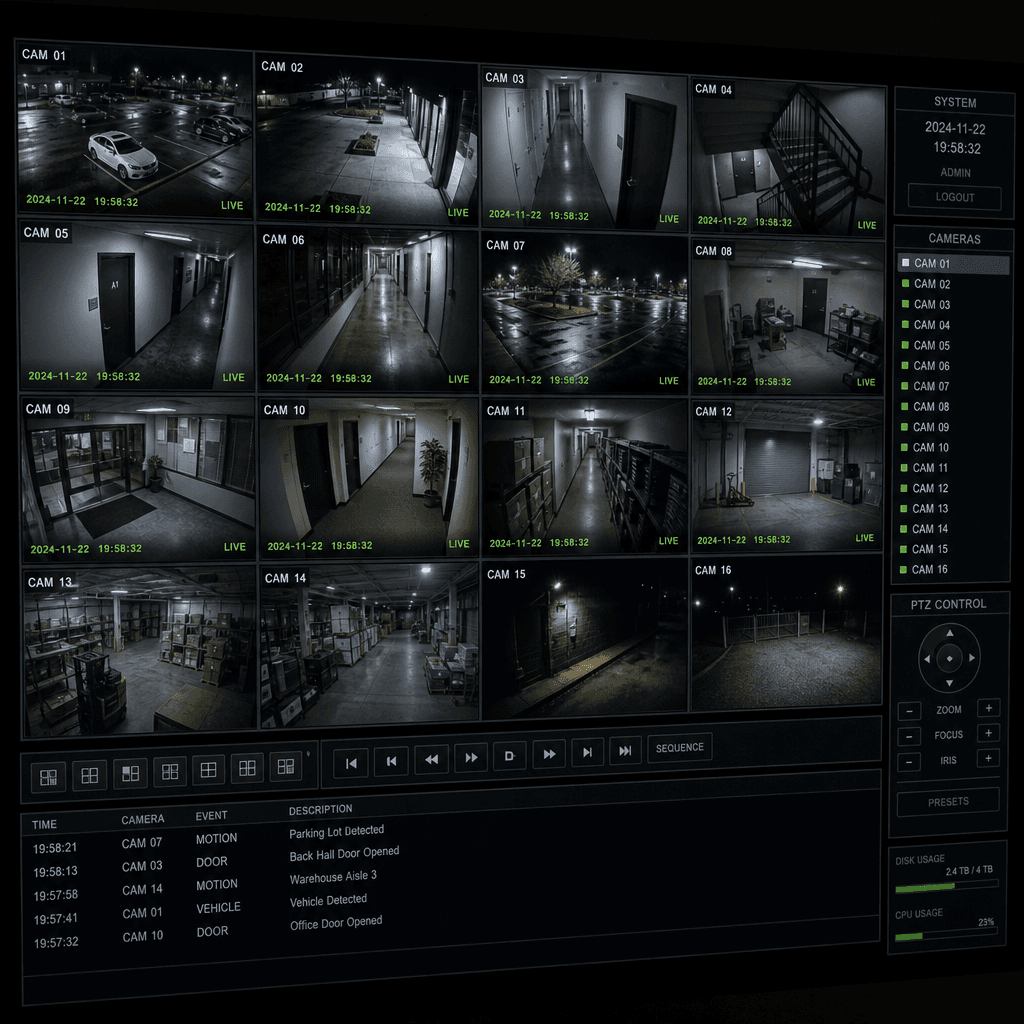The image size is (1024, 1024).
Task: Close the IRIS with the minus button
Action: (909, 761)
